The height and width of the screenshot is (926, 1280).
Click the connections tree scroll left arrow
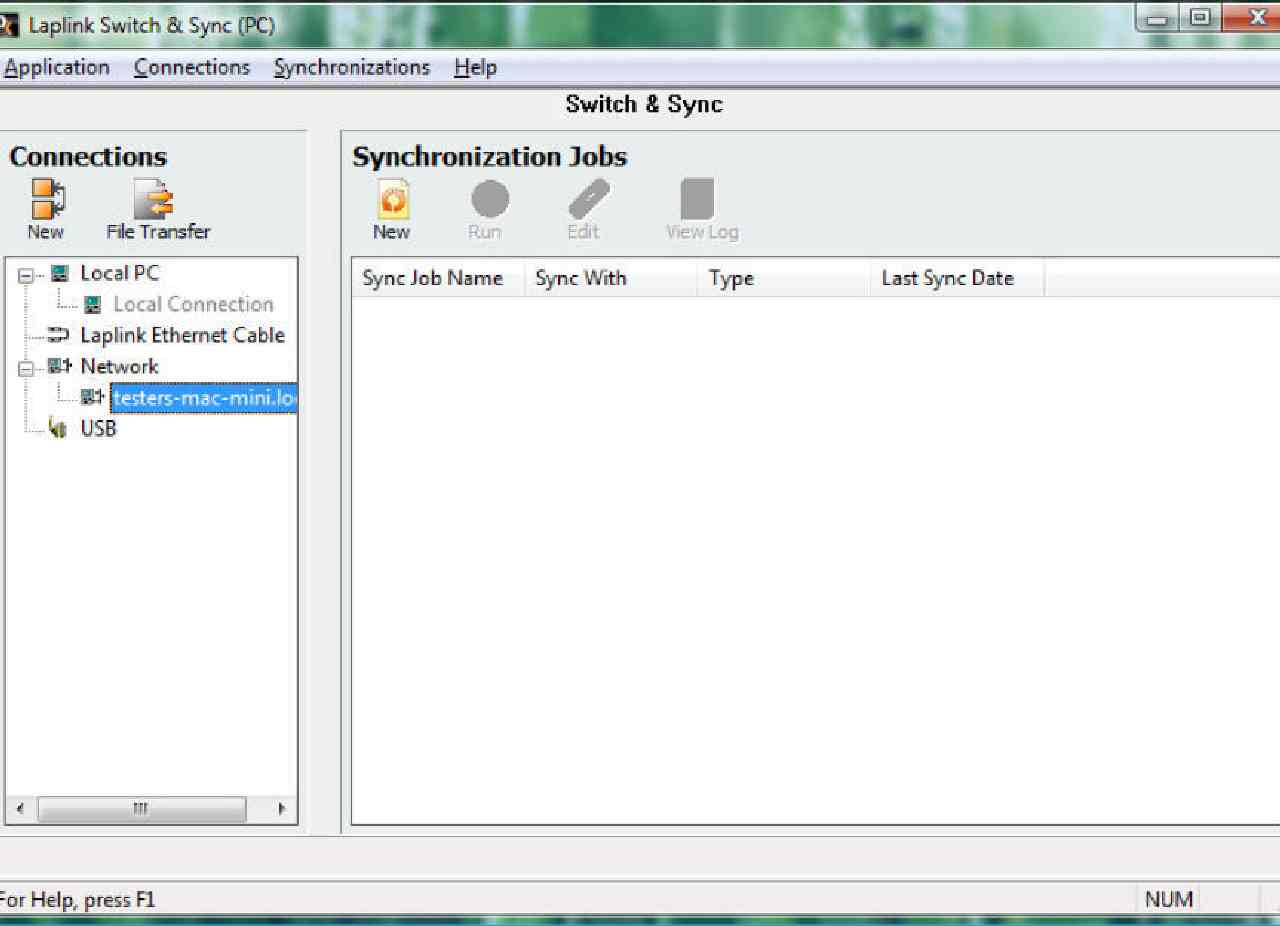coord(19,809)
